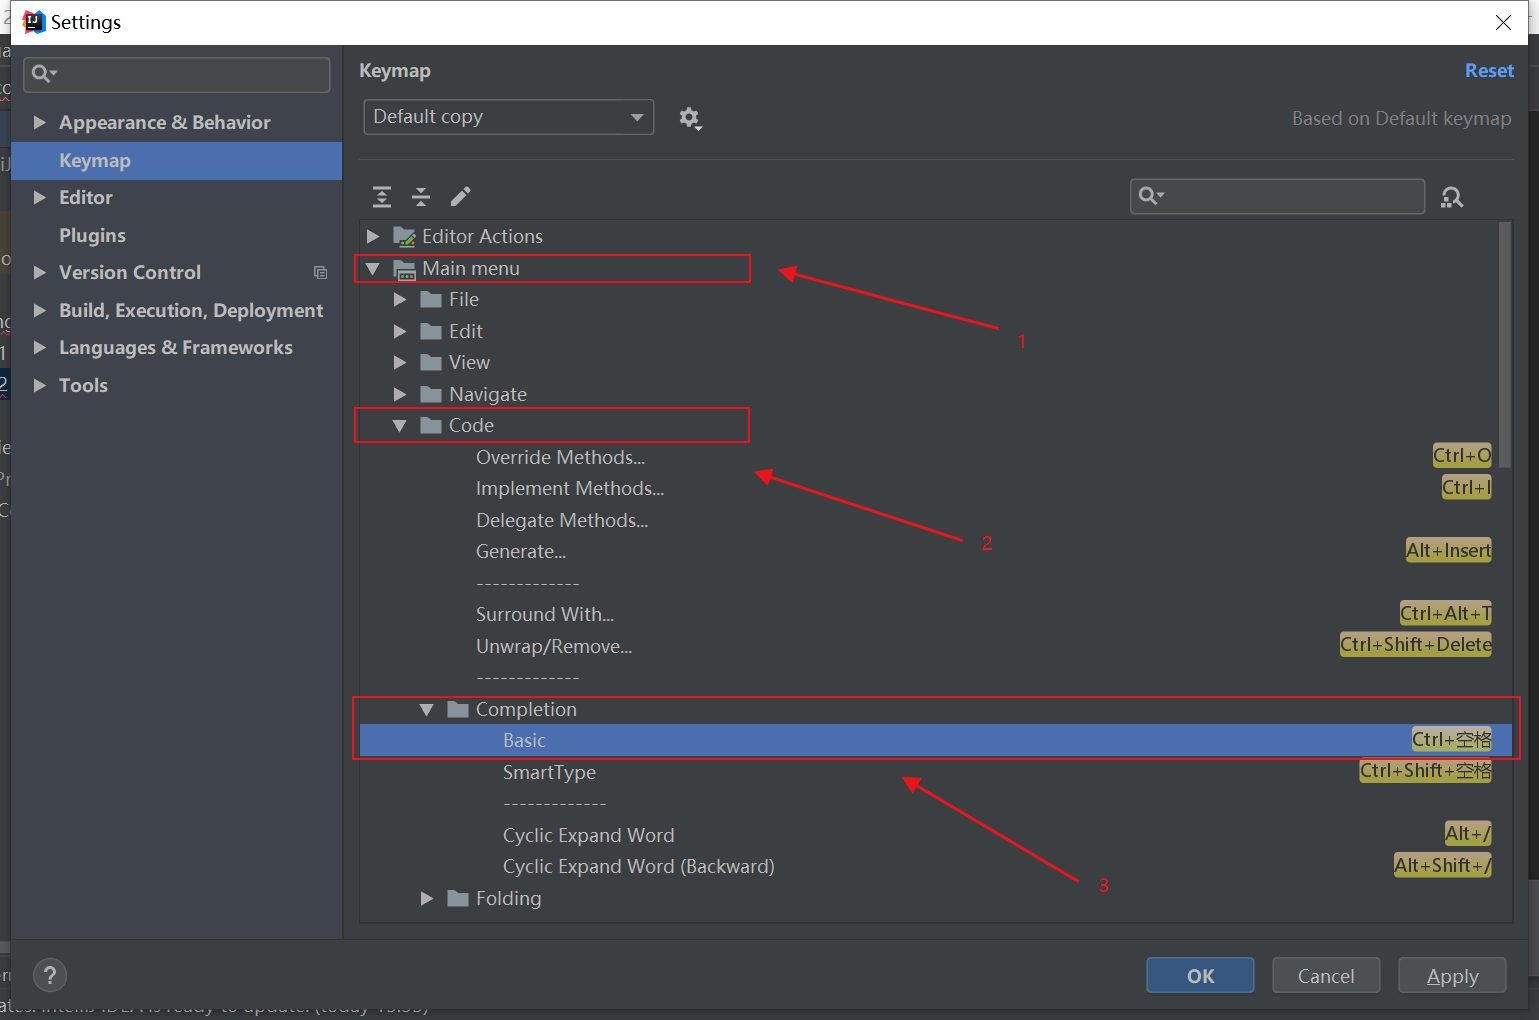1539x1020 pixels.
Task: Expand the Edit folder node
Action: 400,332
